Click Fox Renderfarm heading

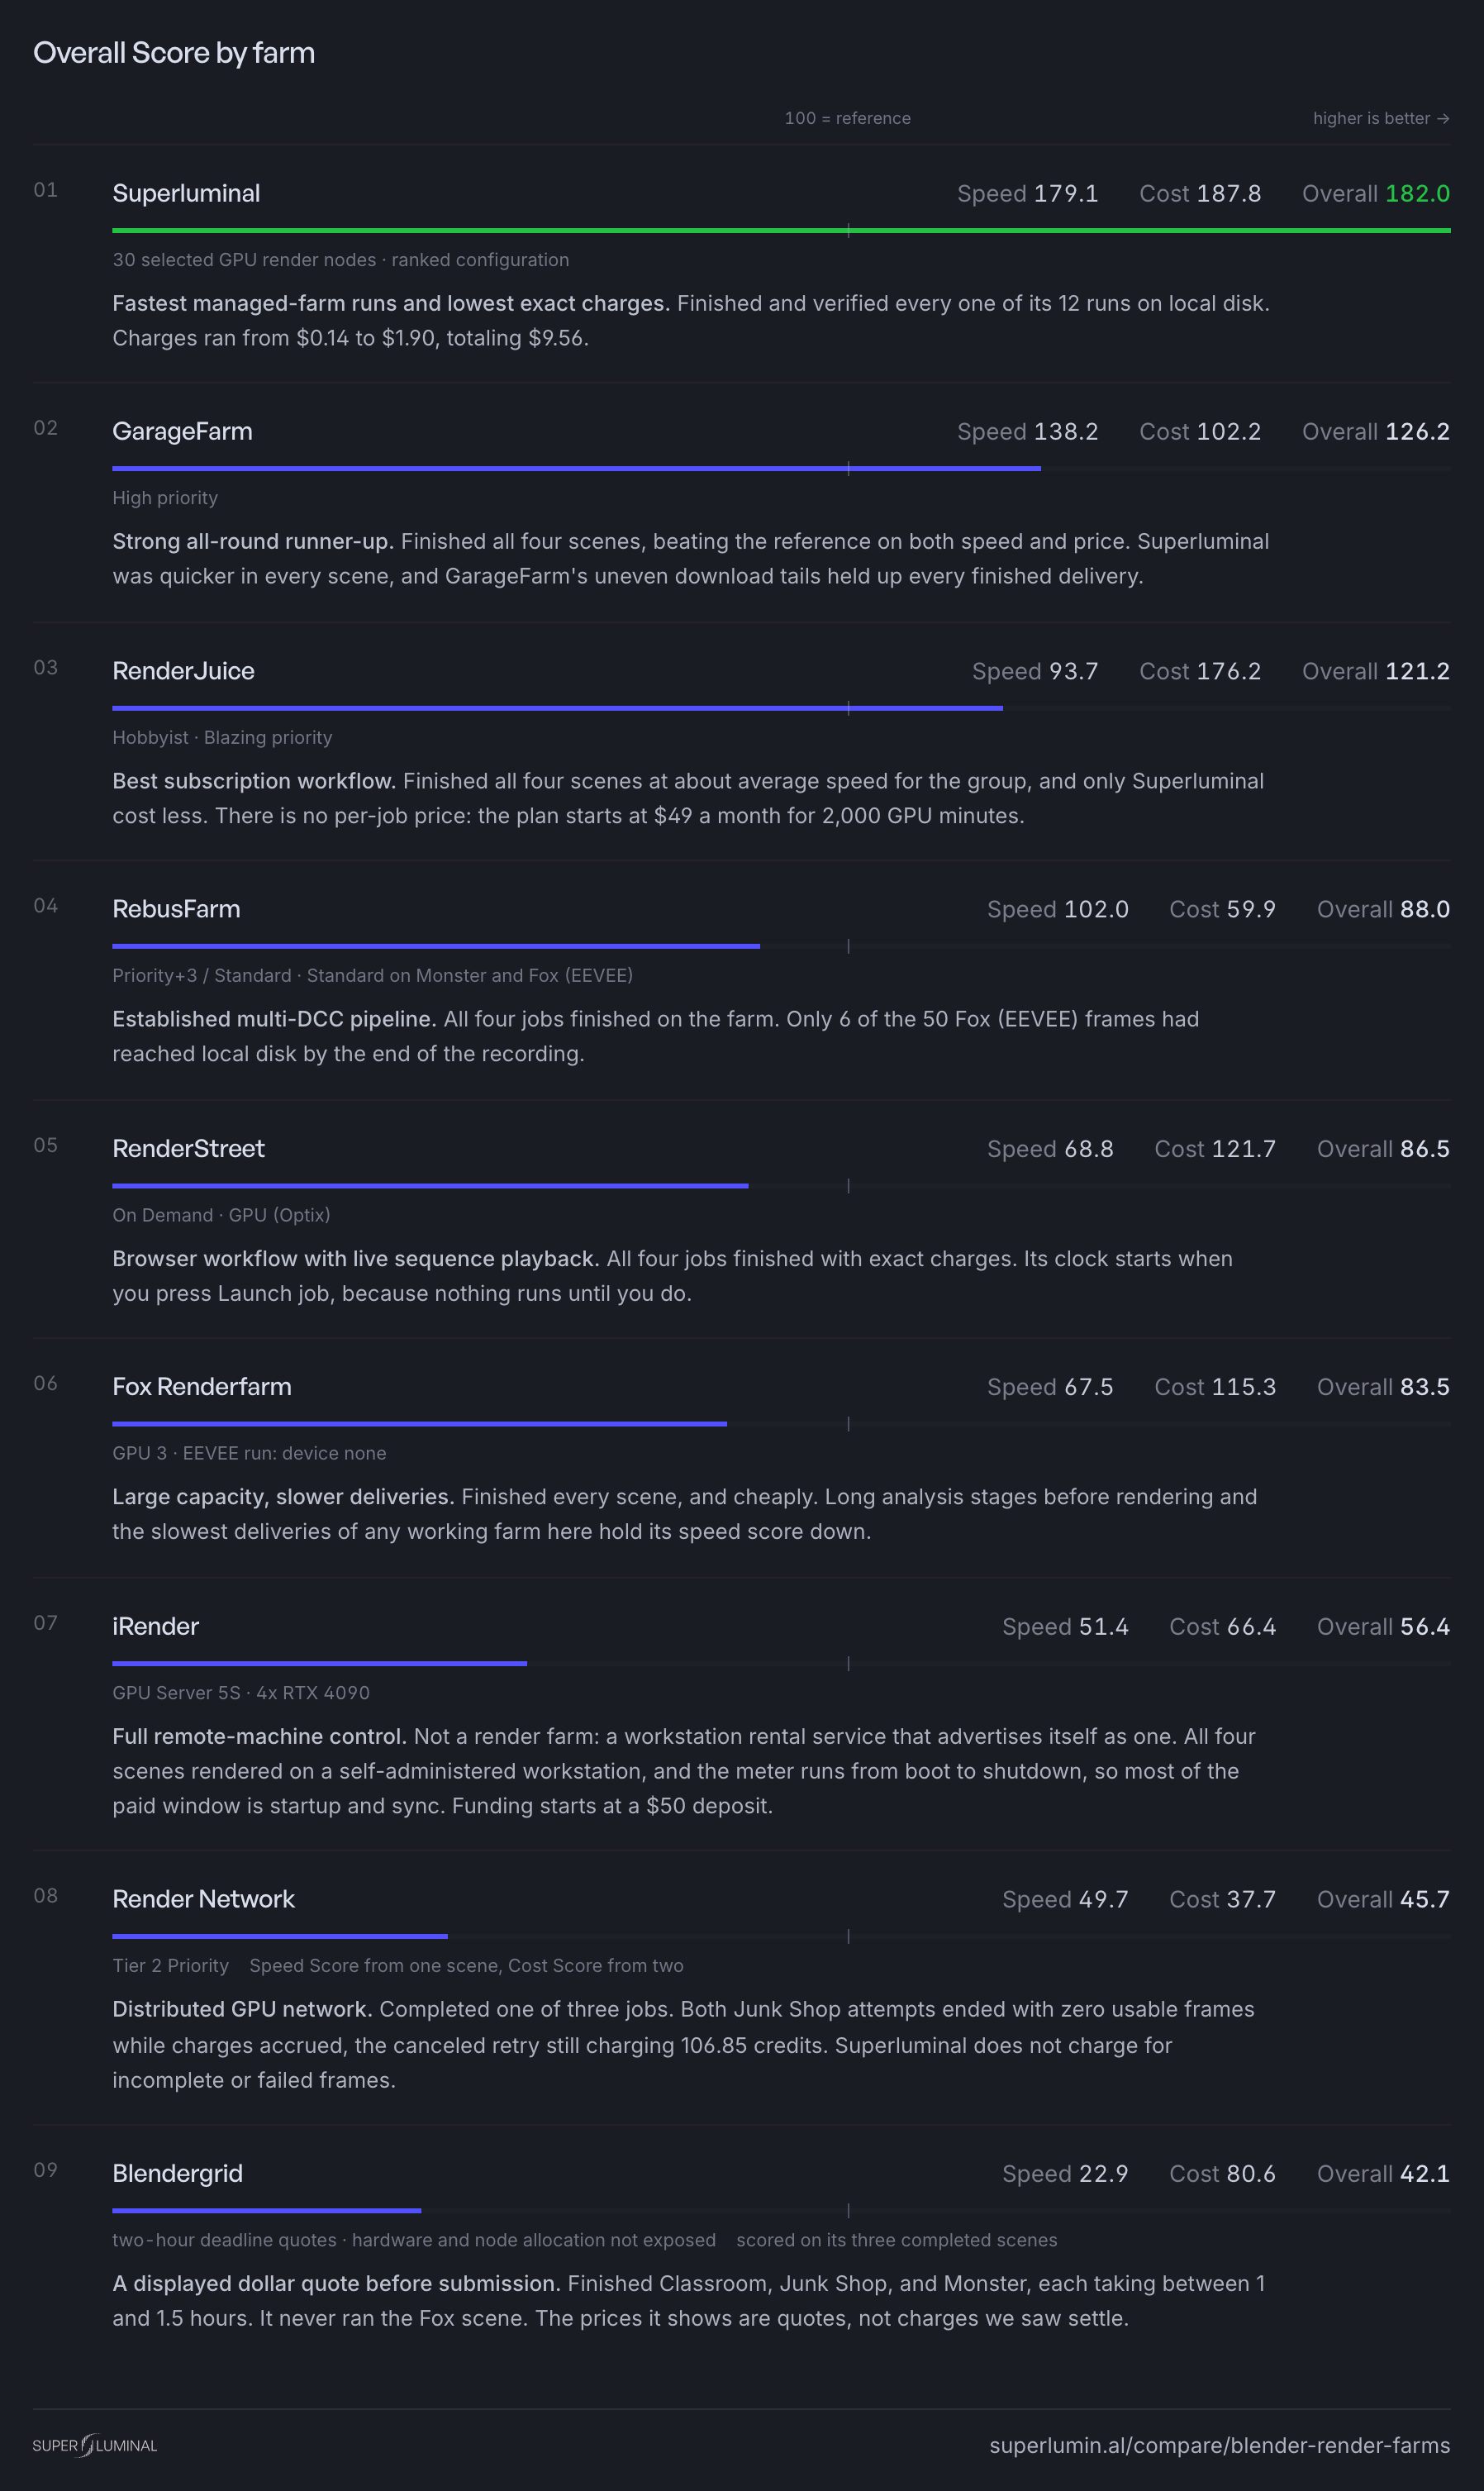point(202,1386)
